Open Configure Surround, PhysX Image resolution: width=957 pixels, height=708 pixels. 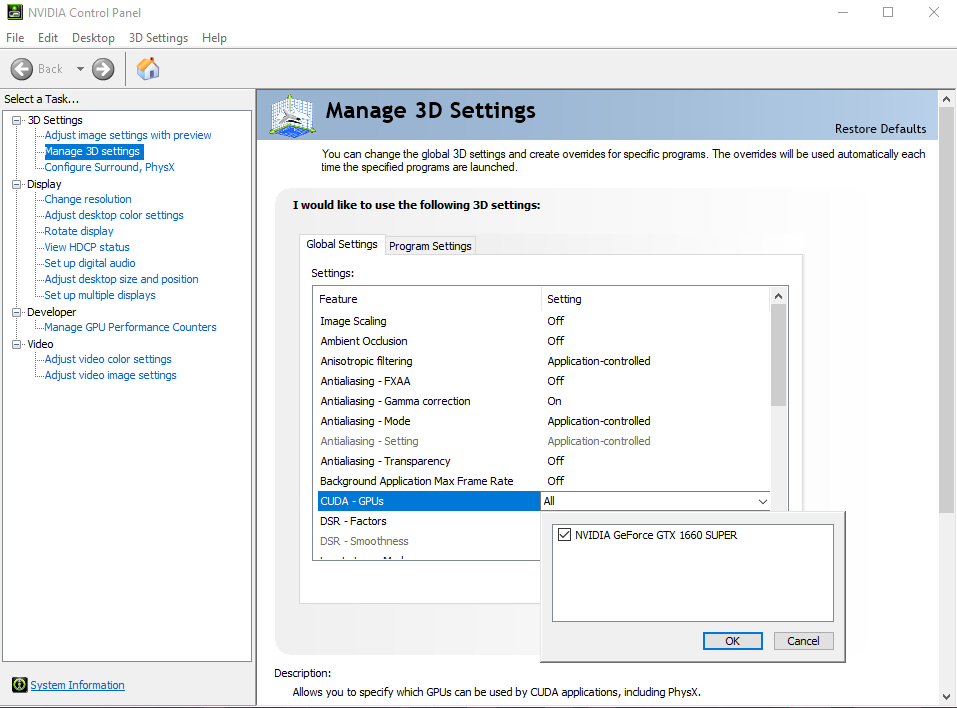[109, 167]
